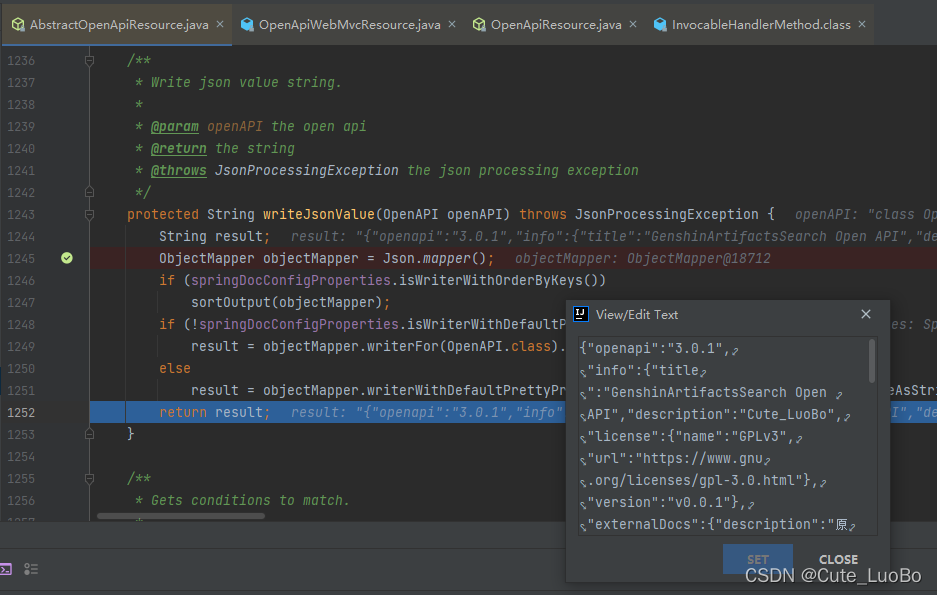The width and height of the screenshot is (937, 595).
Task: Click OpenApiResource.java file type icon
Action: click(x=479, y=24)
